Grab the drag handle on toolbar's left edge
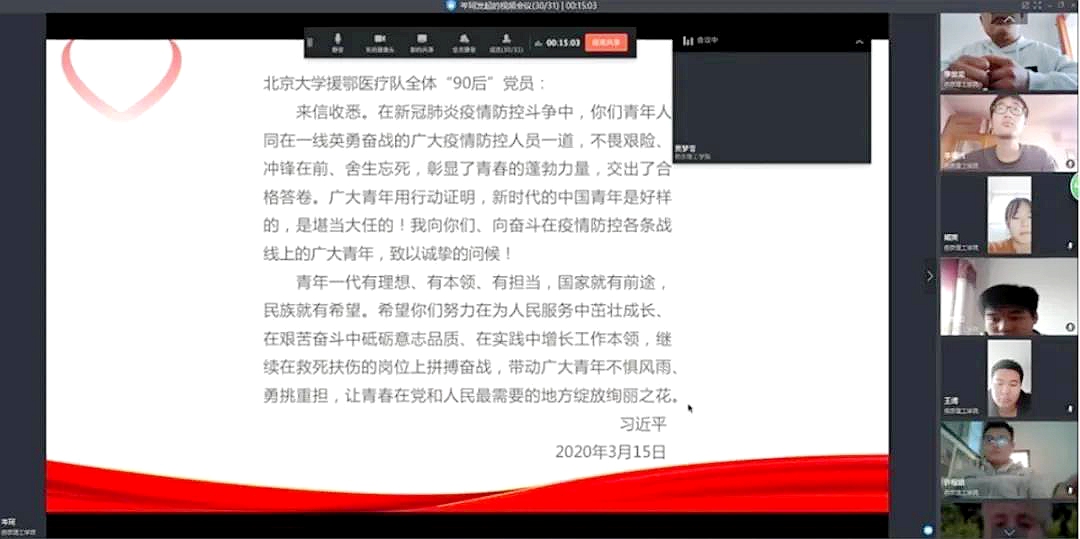This screenshot has height=539, width=1080. [x=310, y=42]
